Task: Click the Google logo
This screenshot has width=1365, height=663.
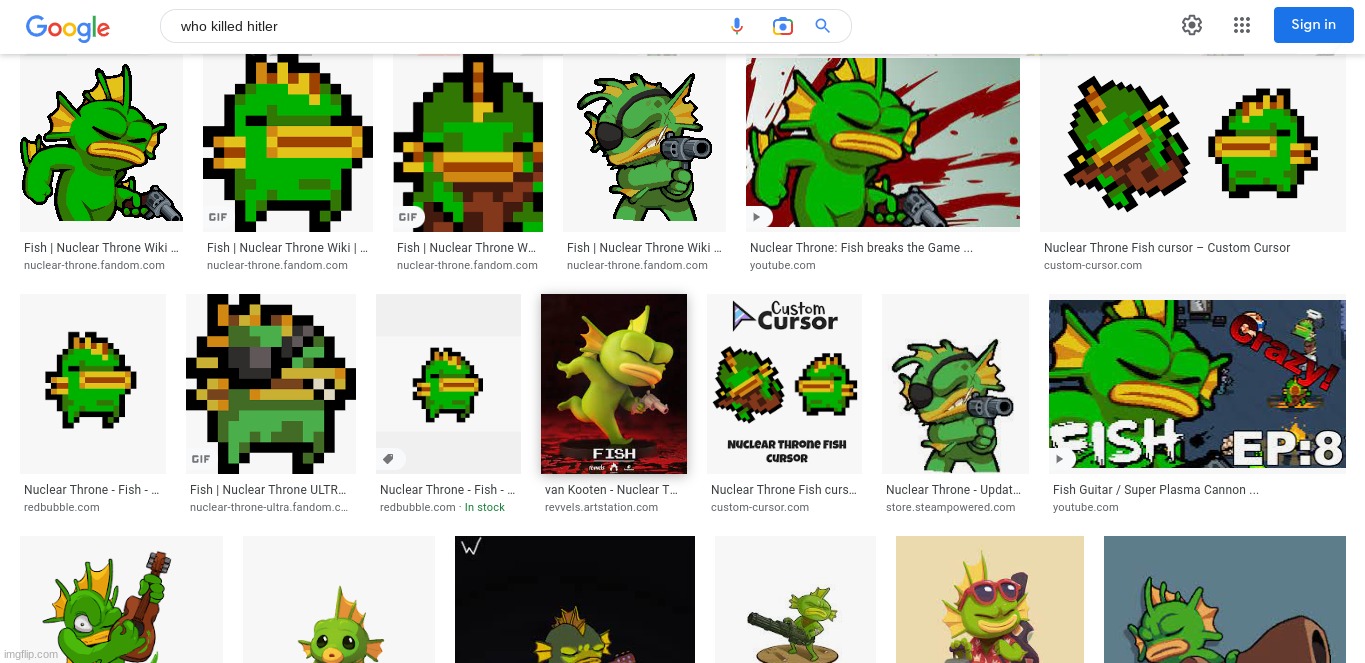Action: (67, 27)
